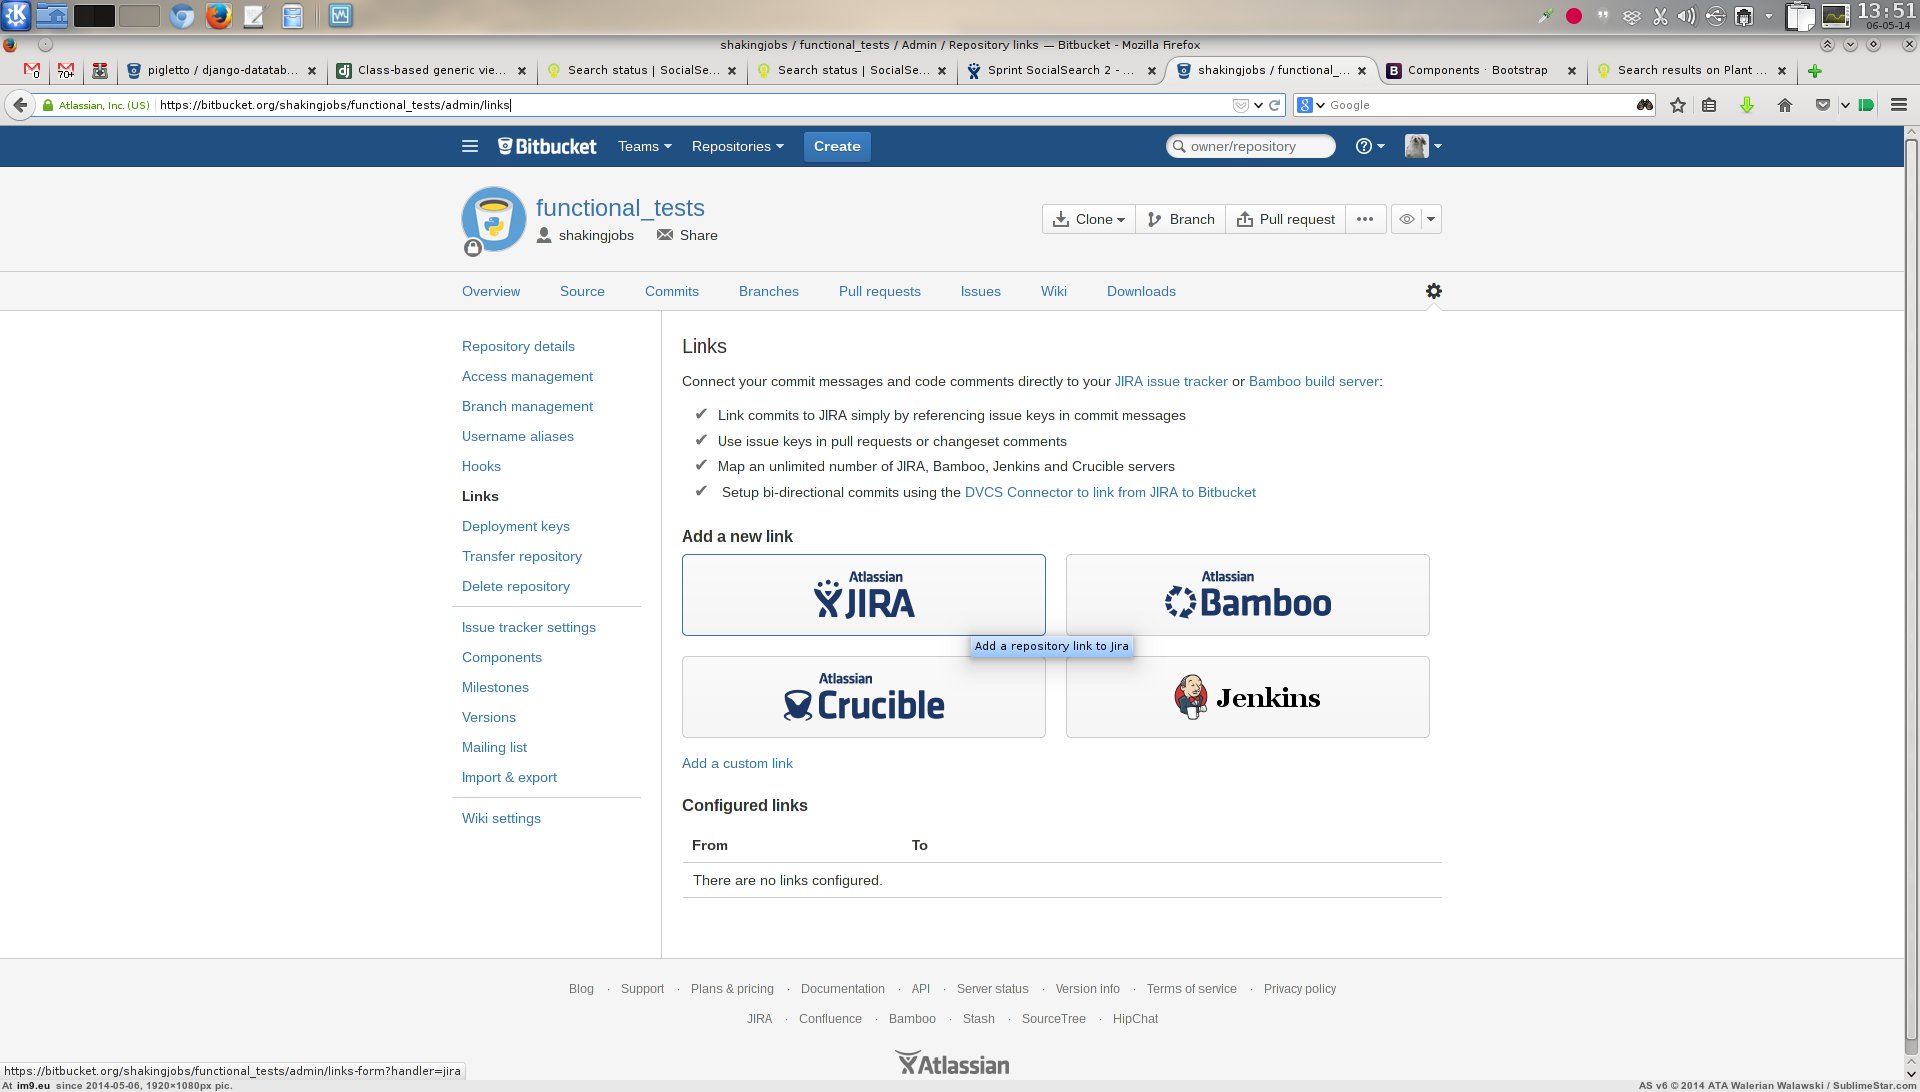Open Deployment keys in settings sidebar
This screenshot has height=1092, width=1920.
(x=515, y=526)
